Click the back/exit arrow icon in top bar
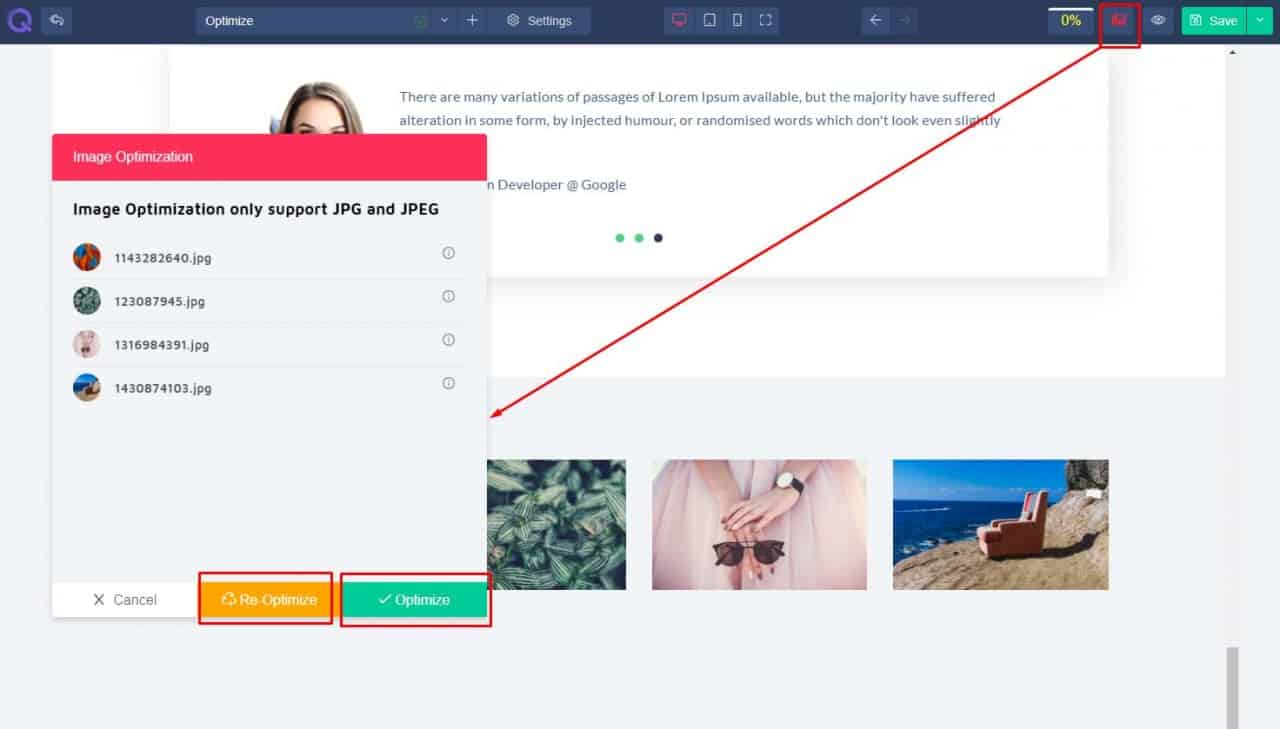The width and height of the screenshot is (1280, 729). click(56, 20)
